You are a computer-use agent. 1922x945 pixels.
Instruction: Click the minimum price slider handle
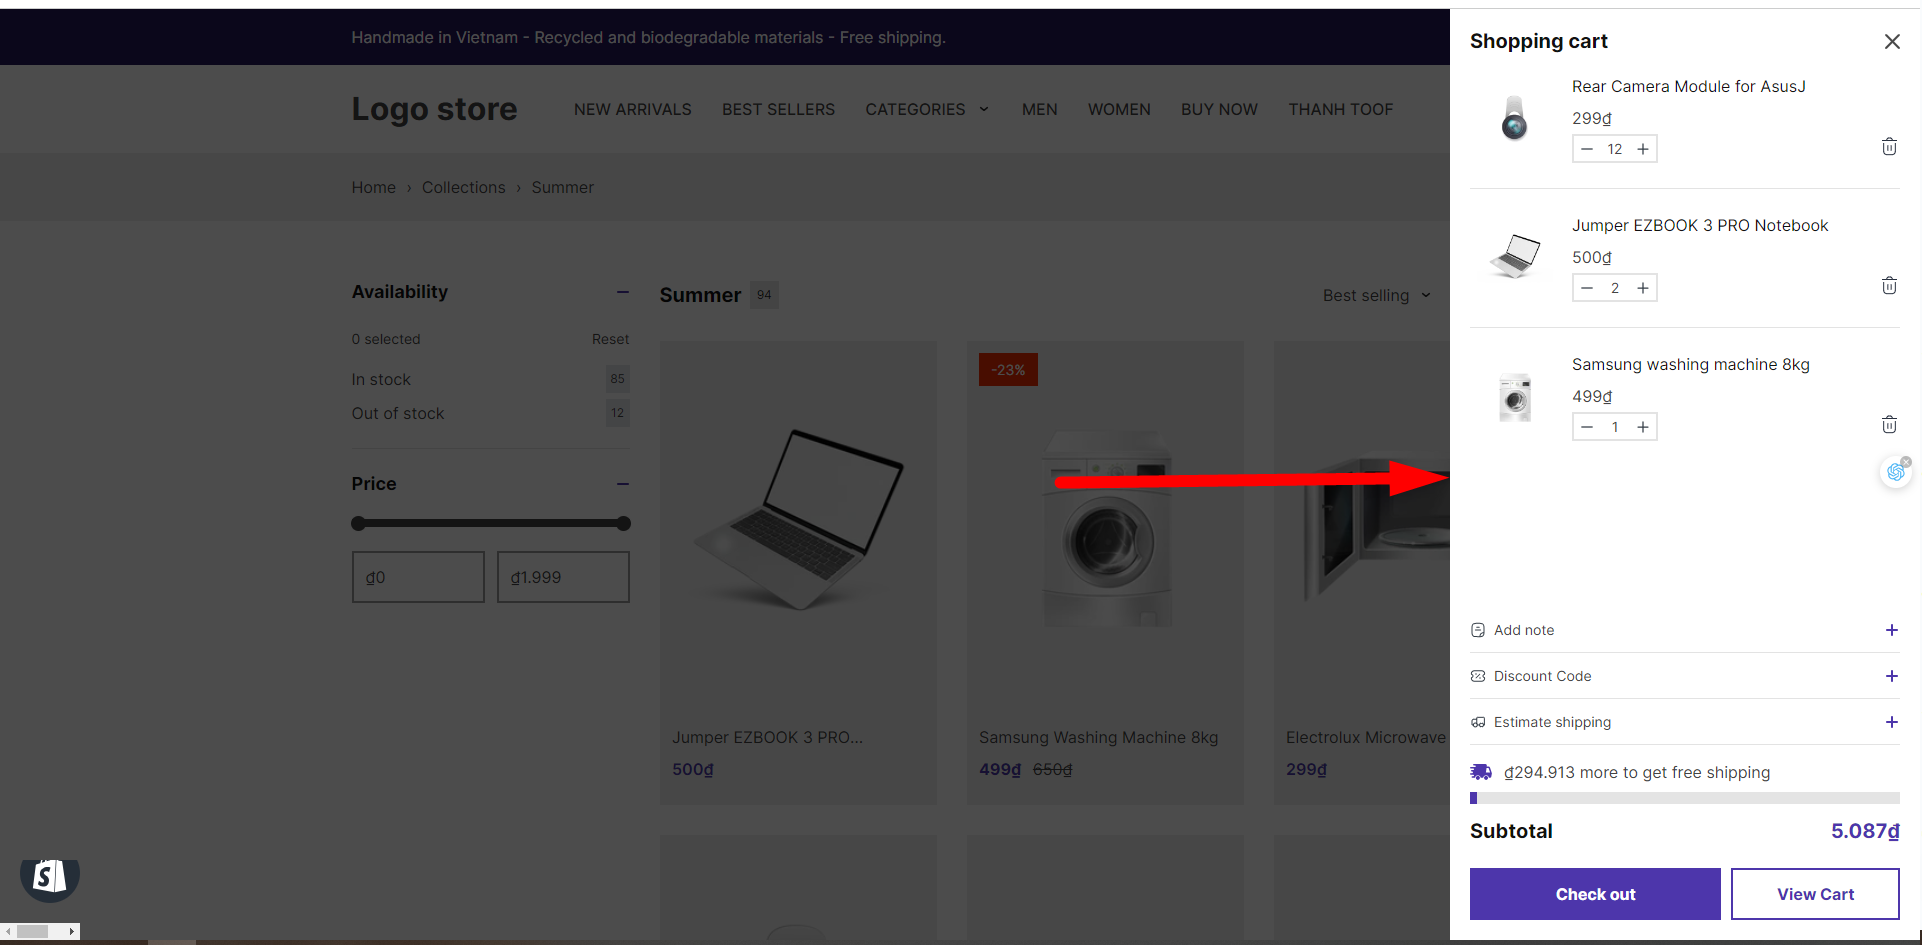358,523
